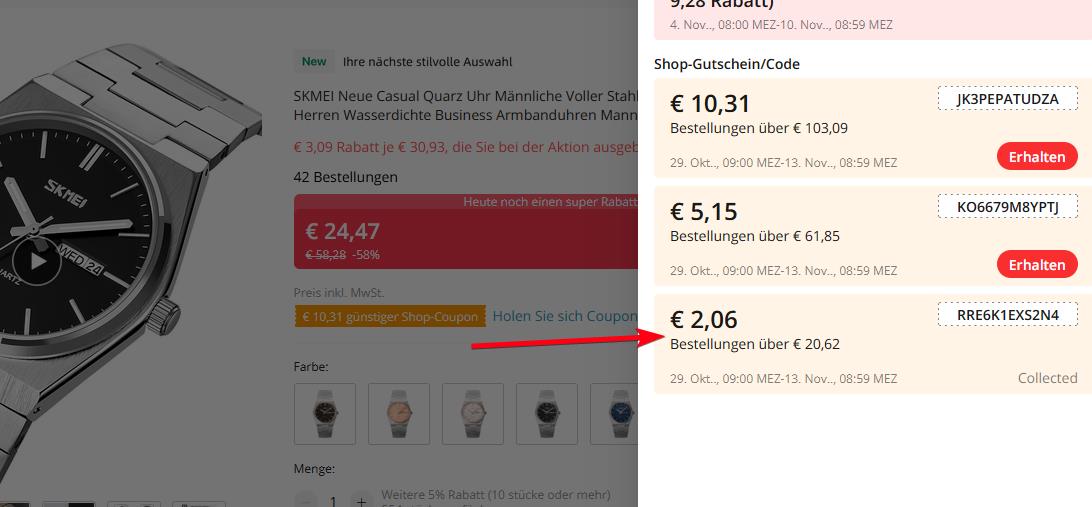Select the blue dial watch color swatch

click(x=615, y=413)
